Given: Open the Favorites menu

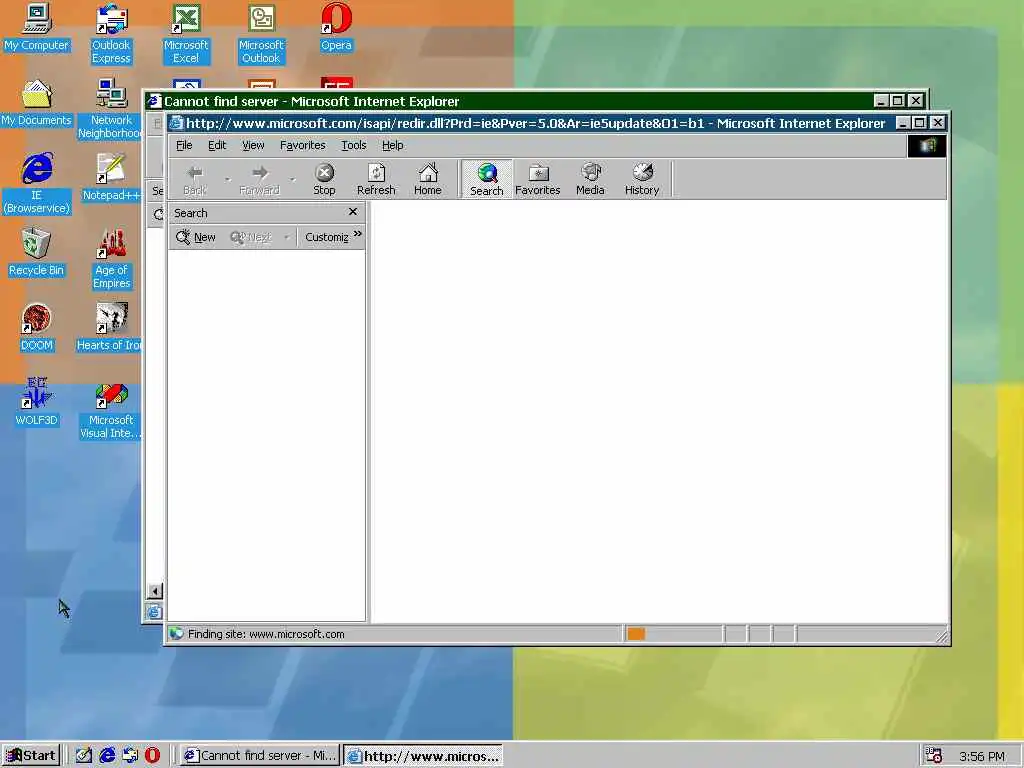Looking at the screenshot, I should tap(302, 145).
